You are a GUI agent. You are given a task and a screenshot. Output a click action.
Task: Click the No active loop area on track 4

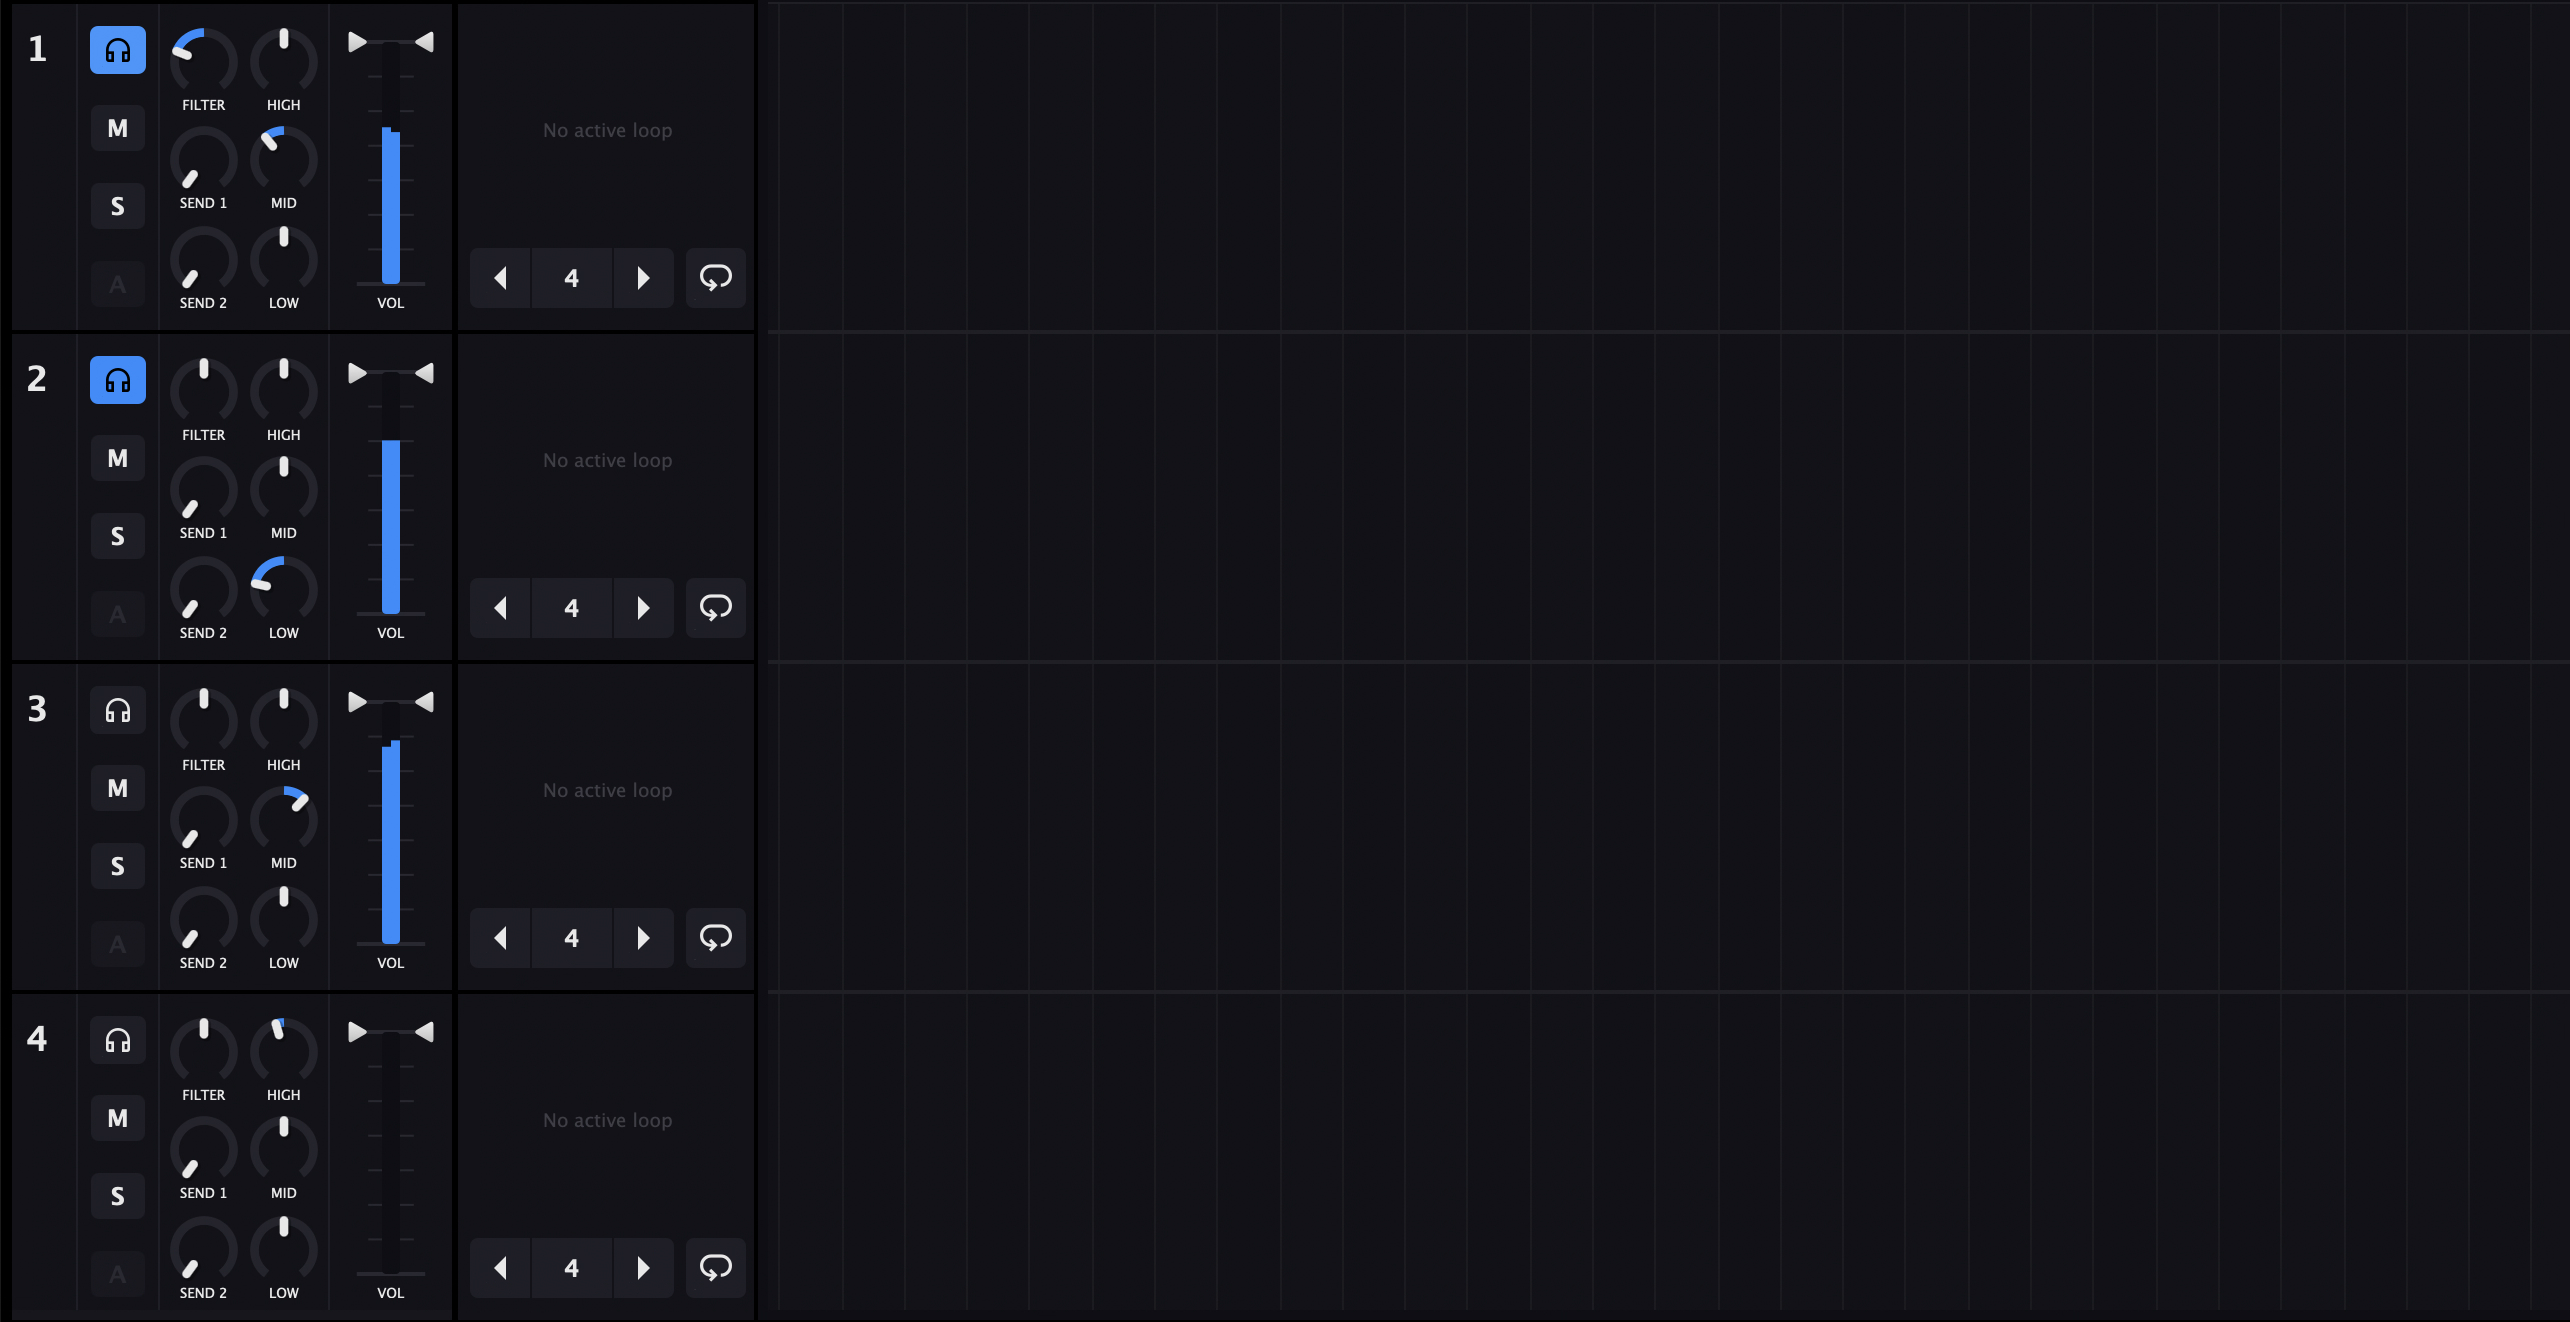(606, 1119)
